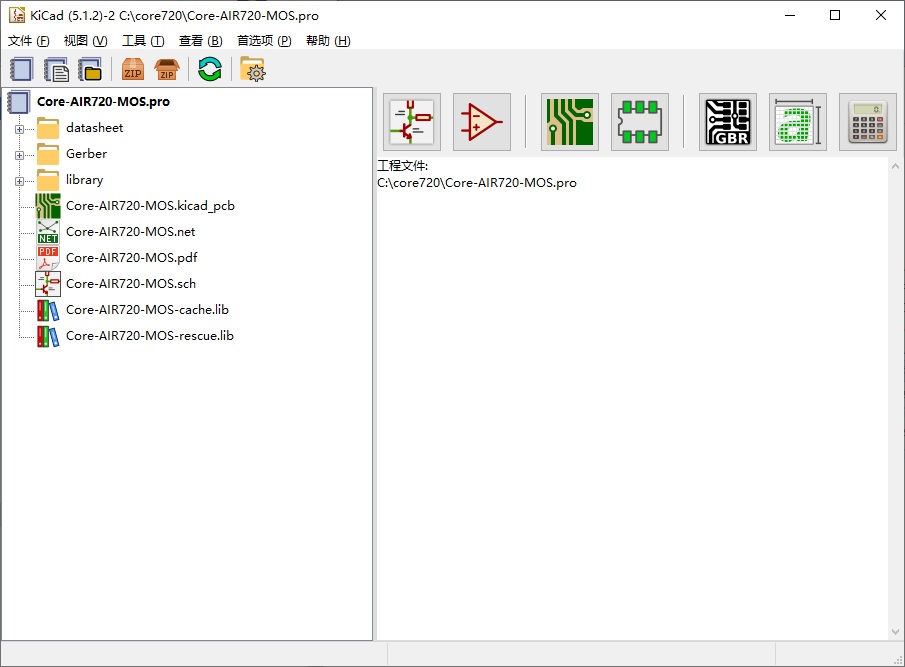Open the 帮助 (H) menu
The height and width of the screenshot is (667, 905).
coord(328,40)
